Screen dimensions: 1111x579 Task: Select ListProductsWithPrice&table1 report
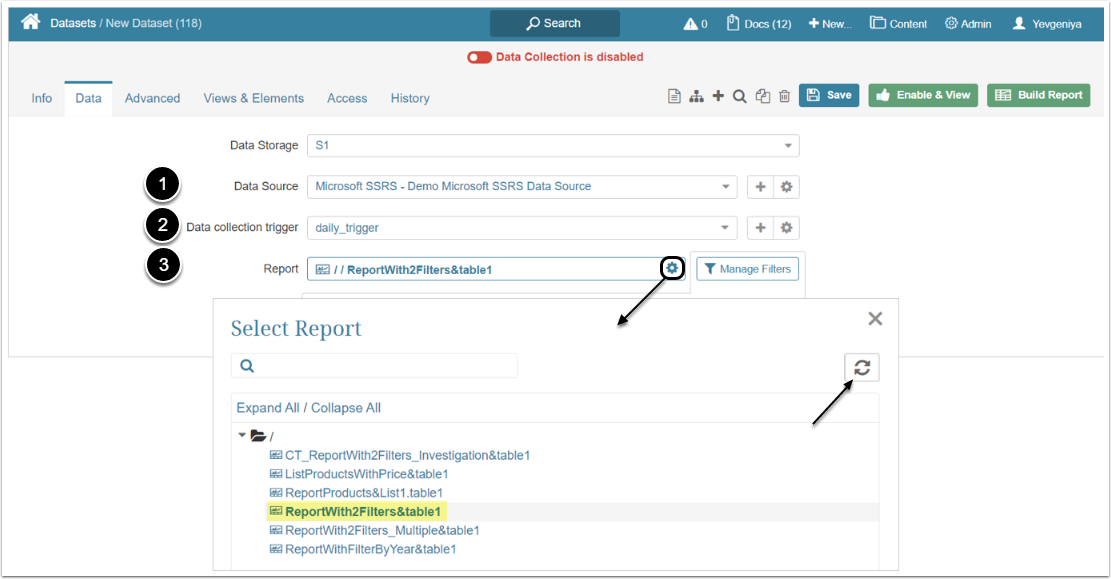pos(359,474)
